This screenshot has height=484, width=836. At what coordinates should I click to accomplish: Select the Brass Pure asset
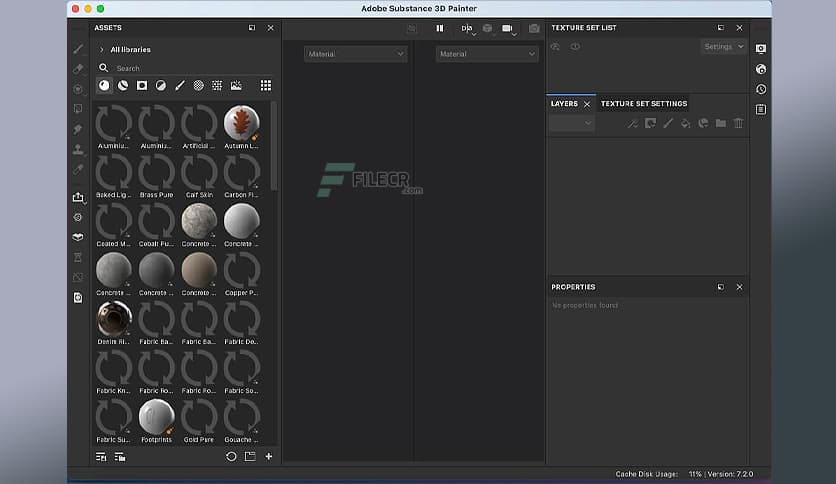click(x=157, y=176)
